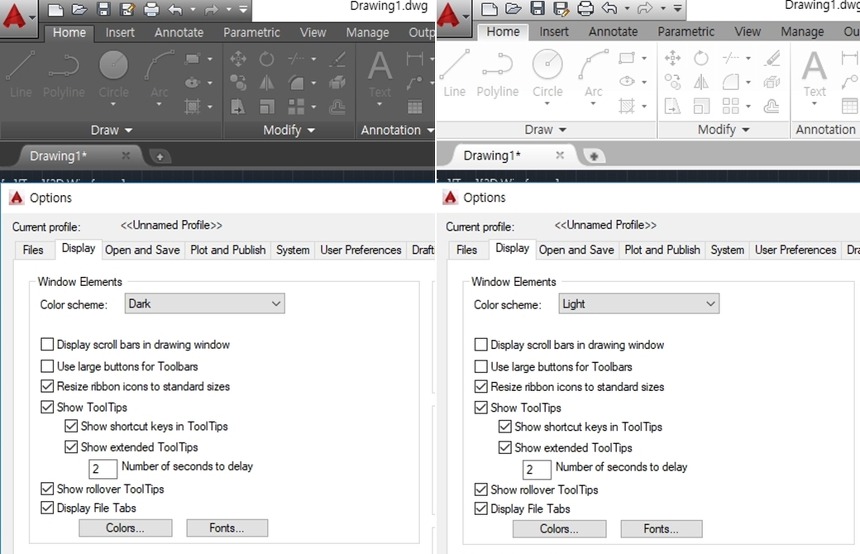Expand the Modify panel in the dark ribbon
This screenshot has height=554, width=860.
pos(288,130)
